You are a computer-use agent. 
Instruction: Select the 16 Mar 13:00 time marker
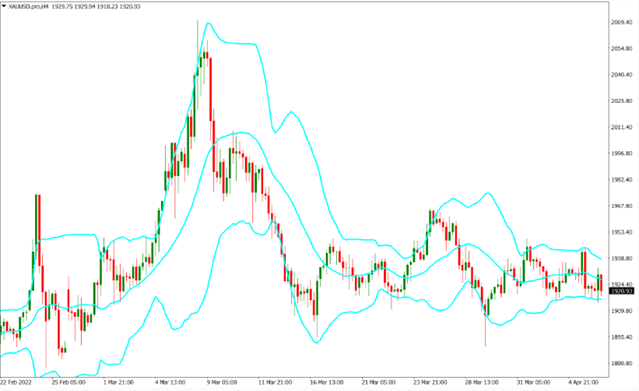[x=326, y=382]
